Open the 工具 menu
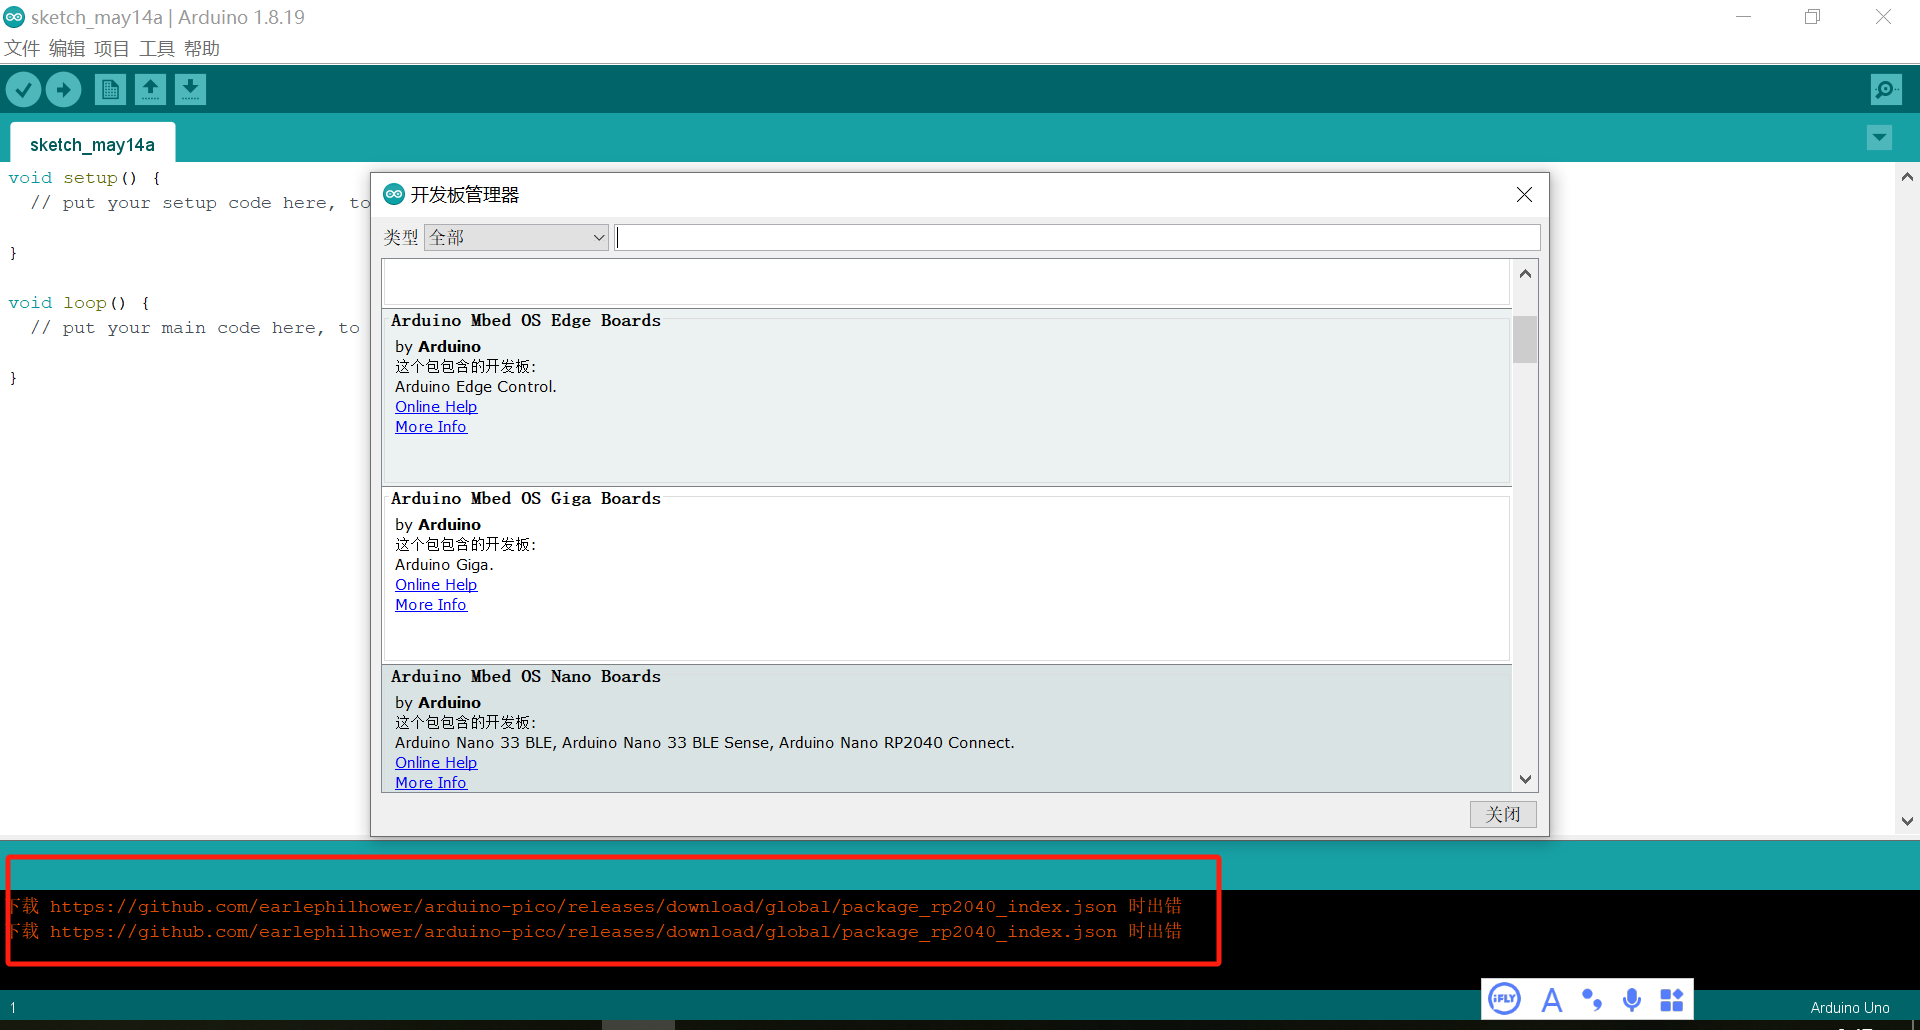The width and height of the screenshot is (1920, 1030). pyautogui.click(x=156, y=48)
